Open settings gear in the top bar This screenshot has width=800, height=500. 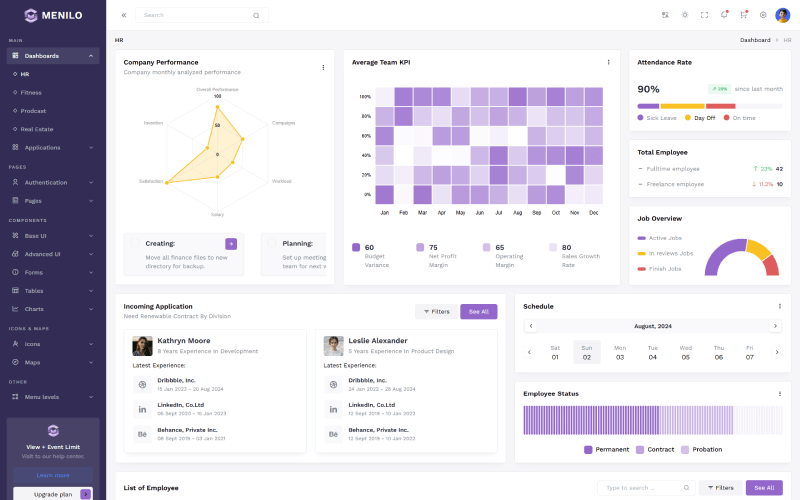[x=763, y=15]
